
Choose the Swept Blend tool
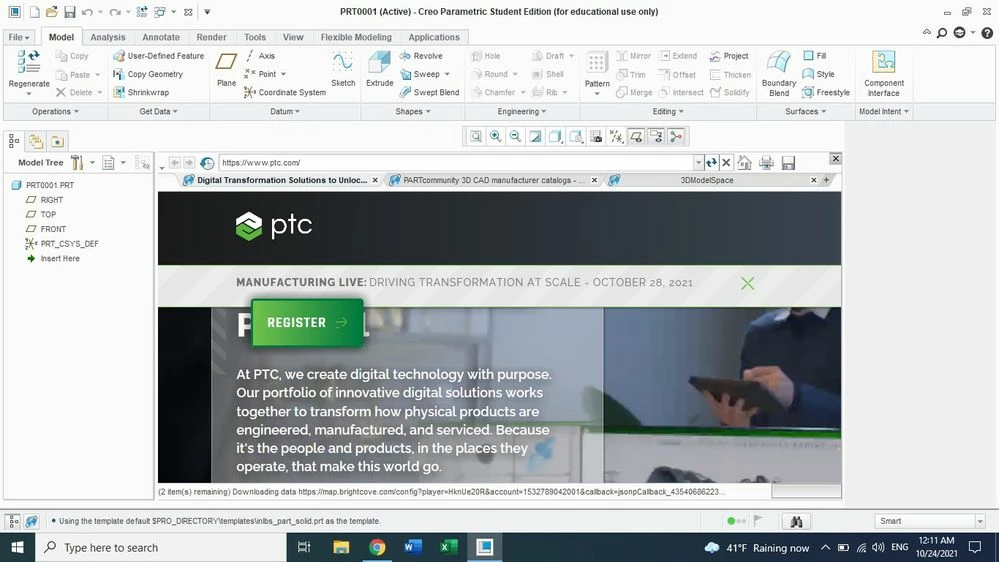(x=429, y=92)
